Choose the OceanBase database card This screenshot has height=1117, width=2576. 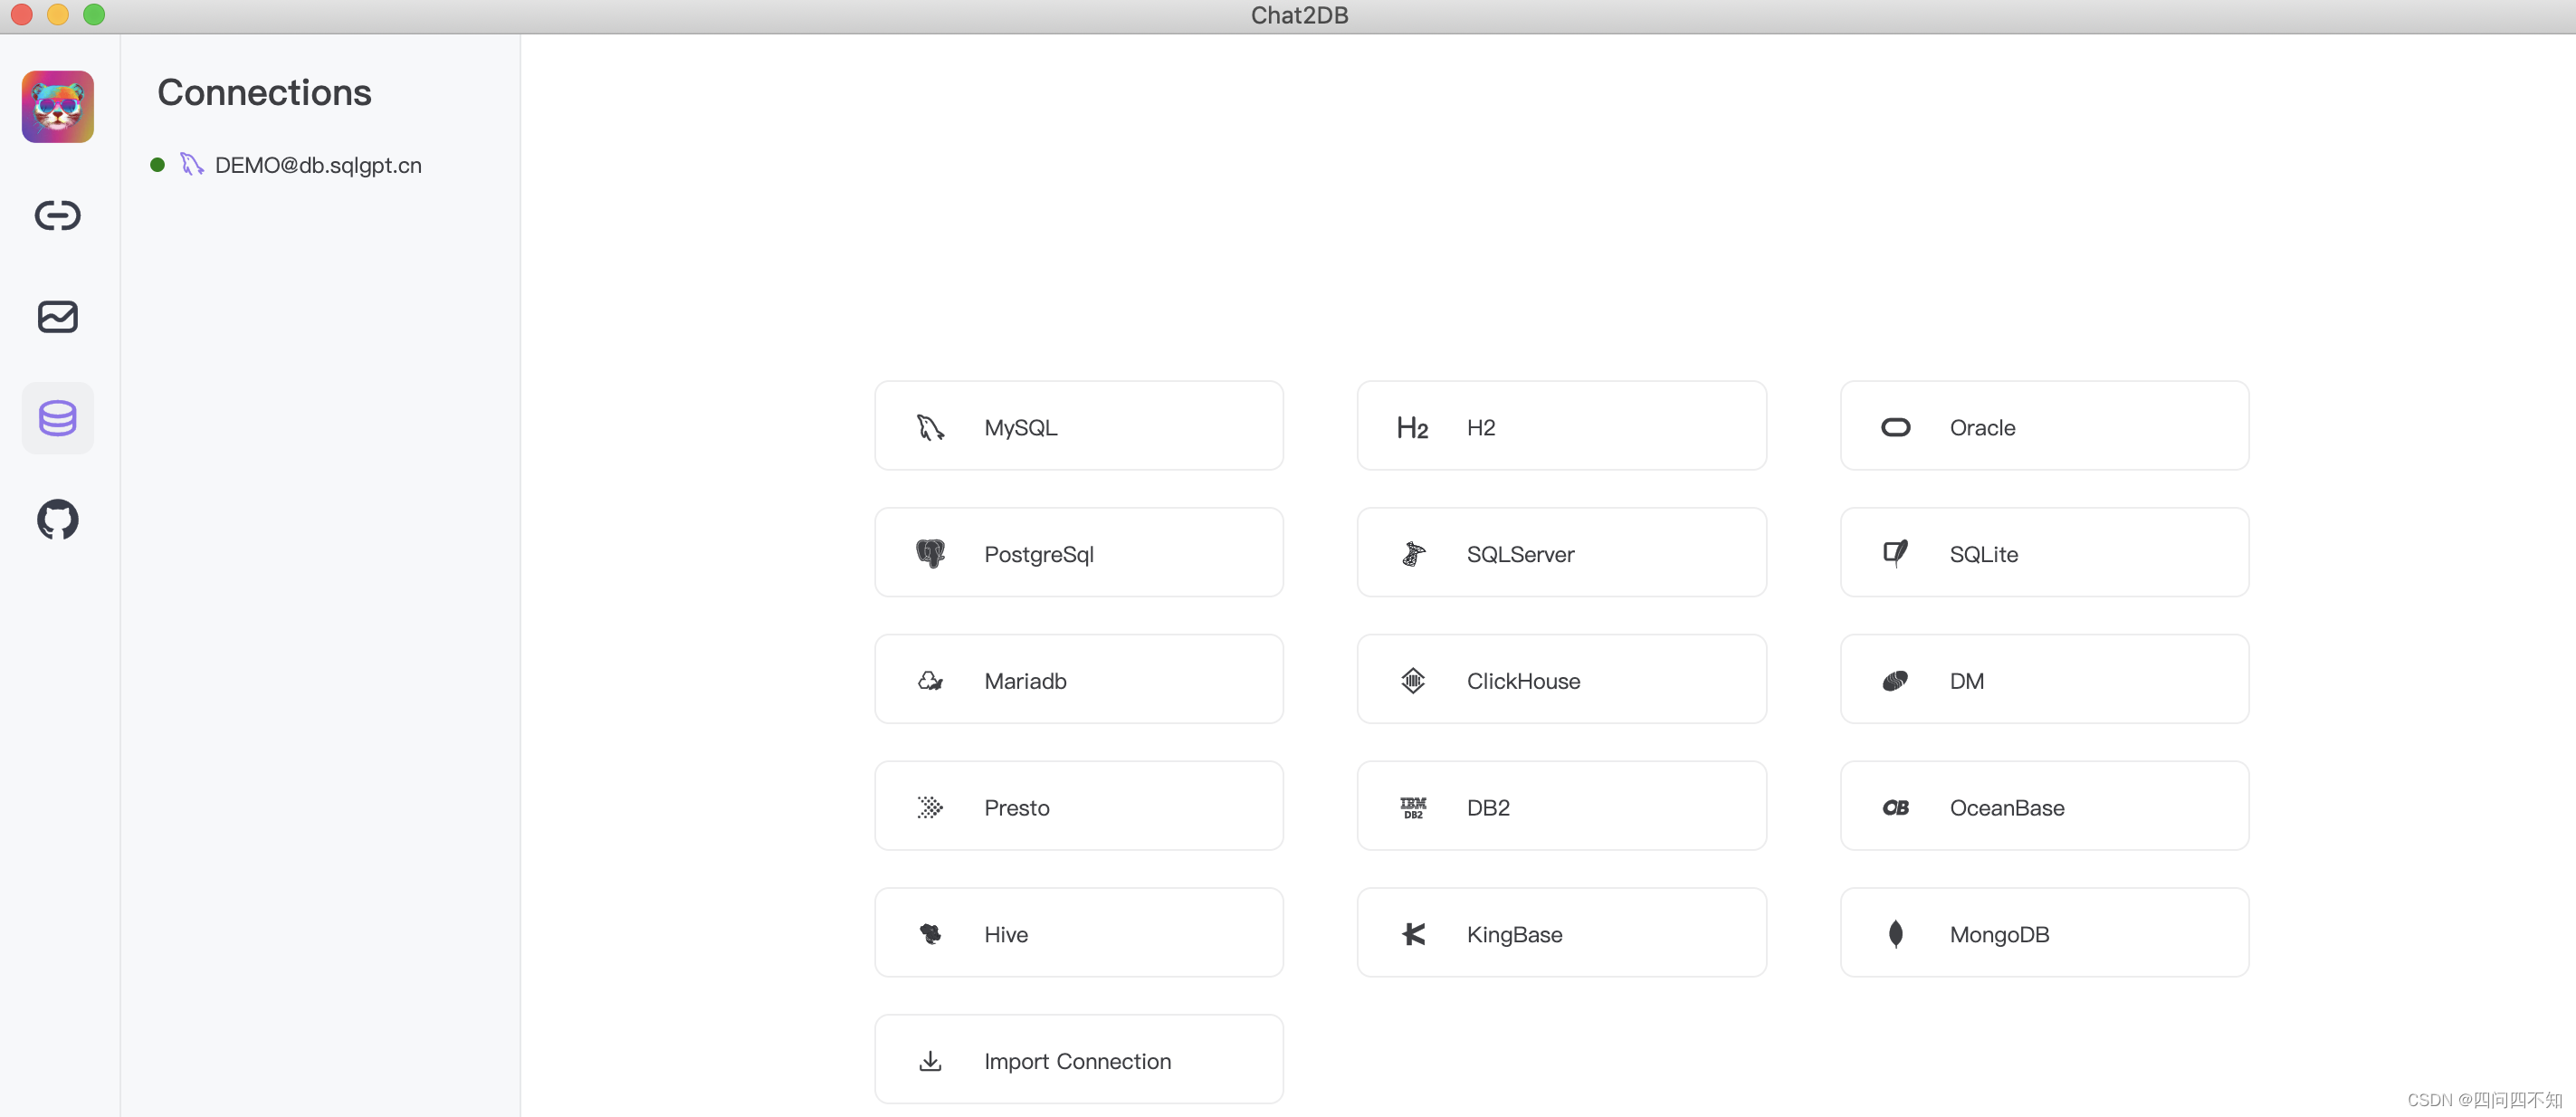[x=2044, y=807]
